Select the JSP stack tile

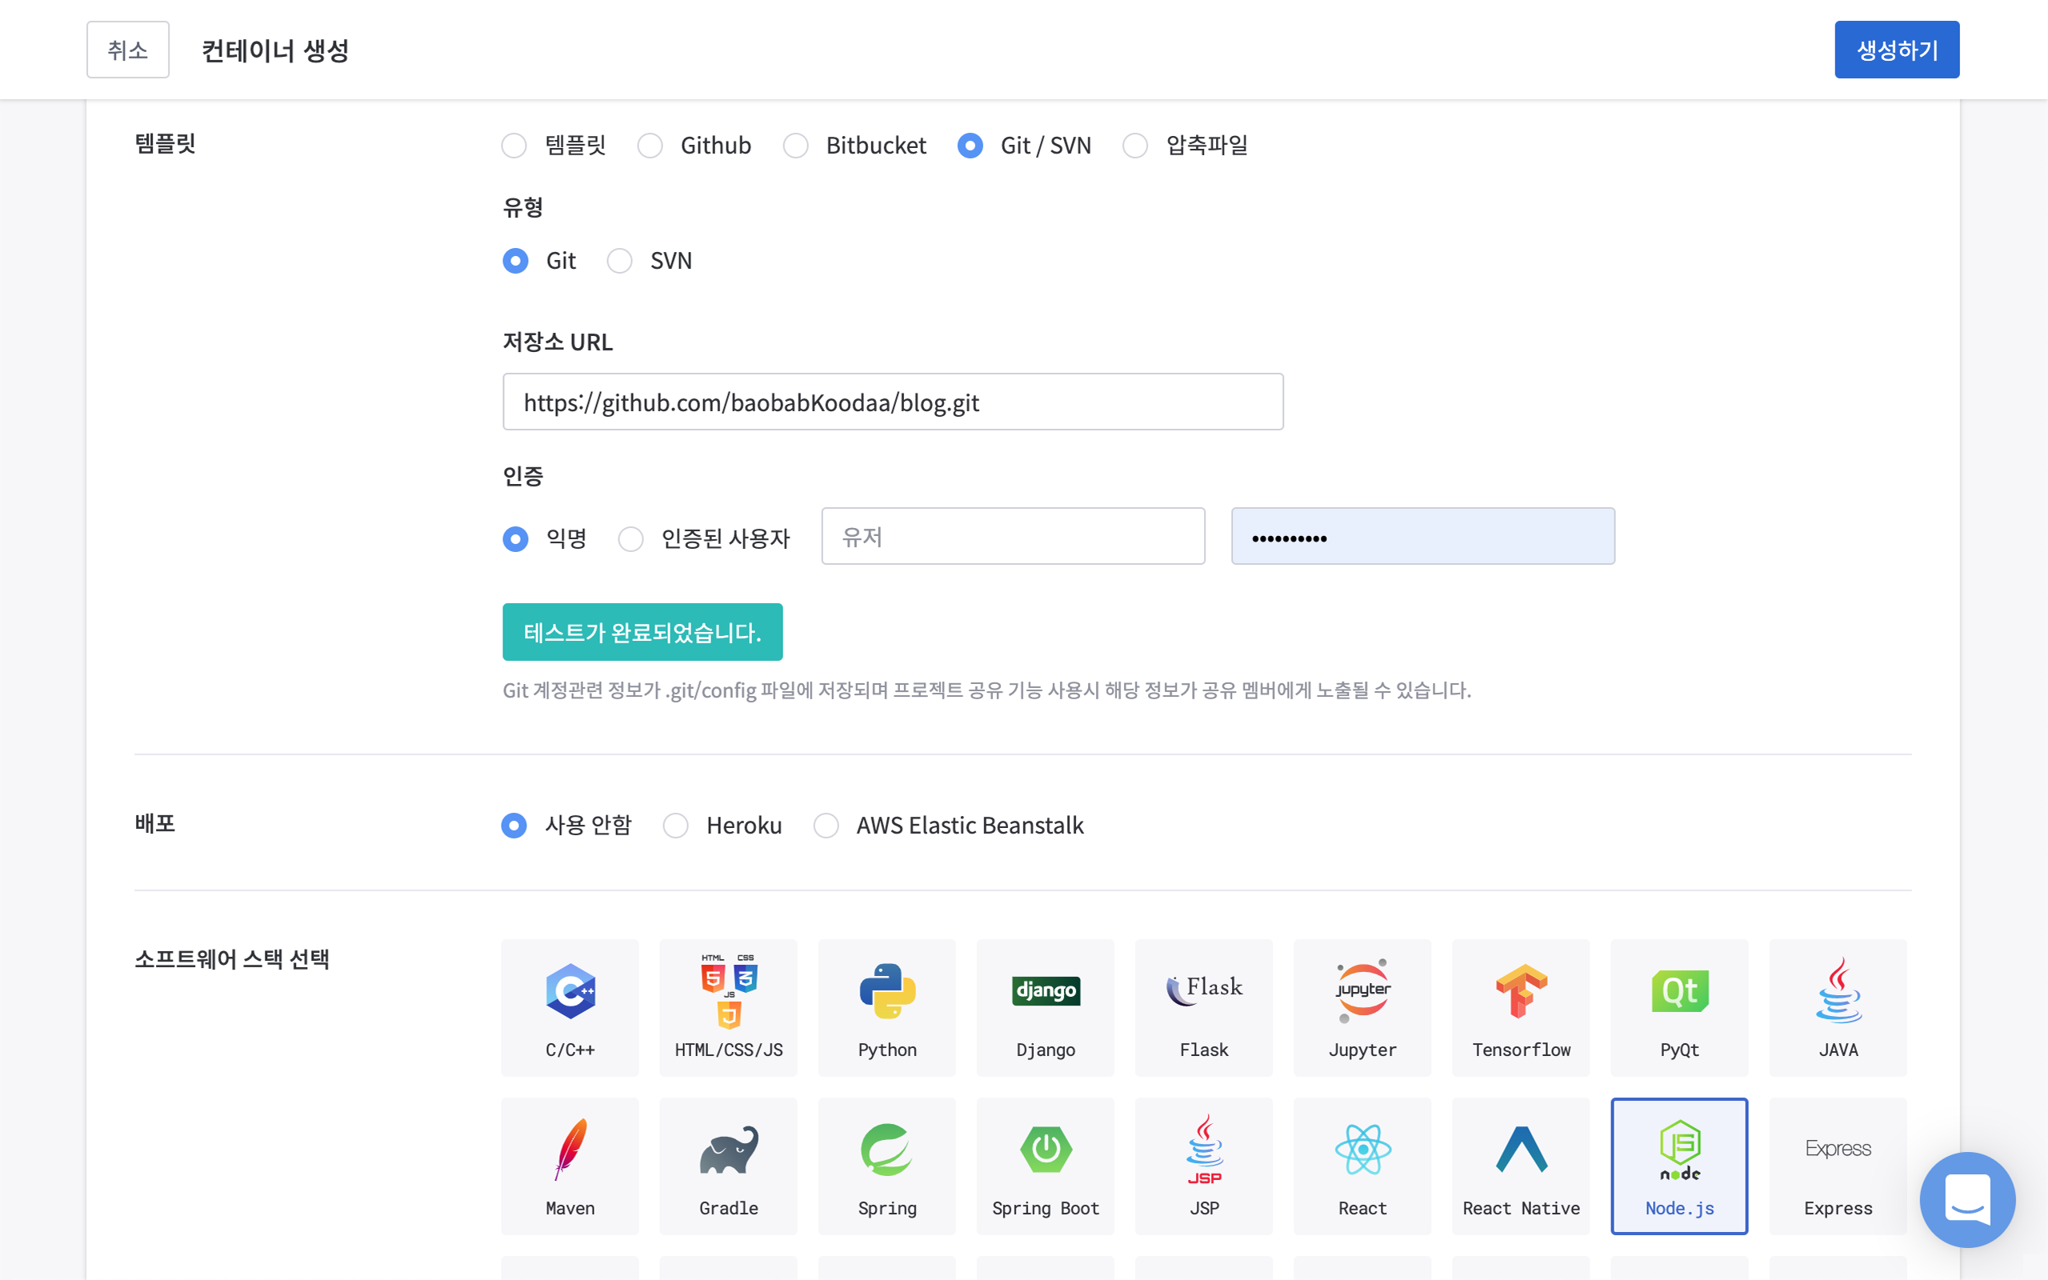click(x=1204, y=1166)
